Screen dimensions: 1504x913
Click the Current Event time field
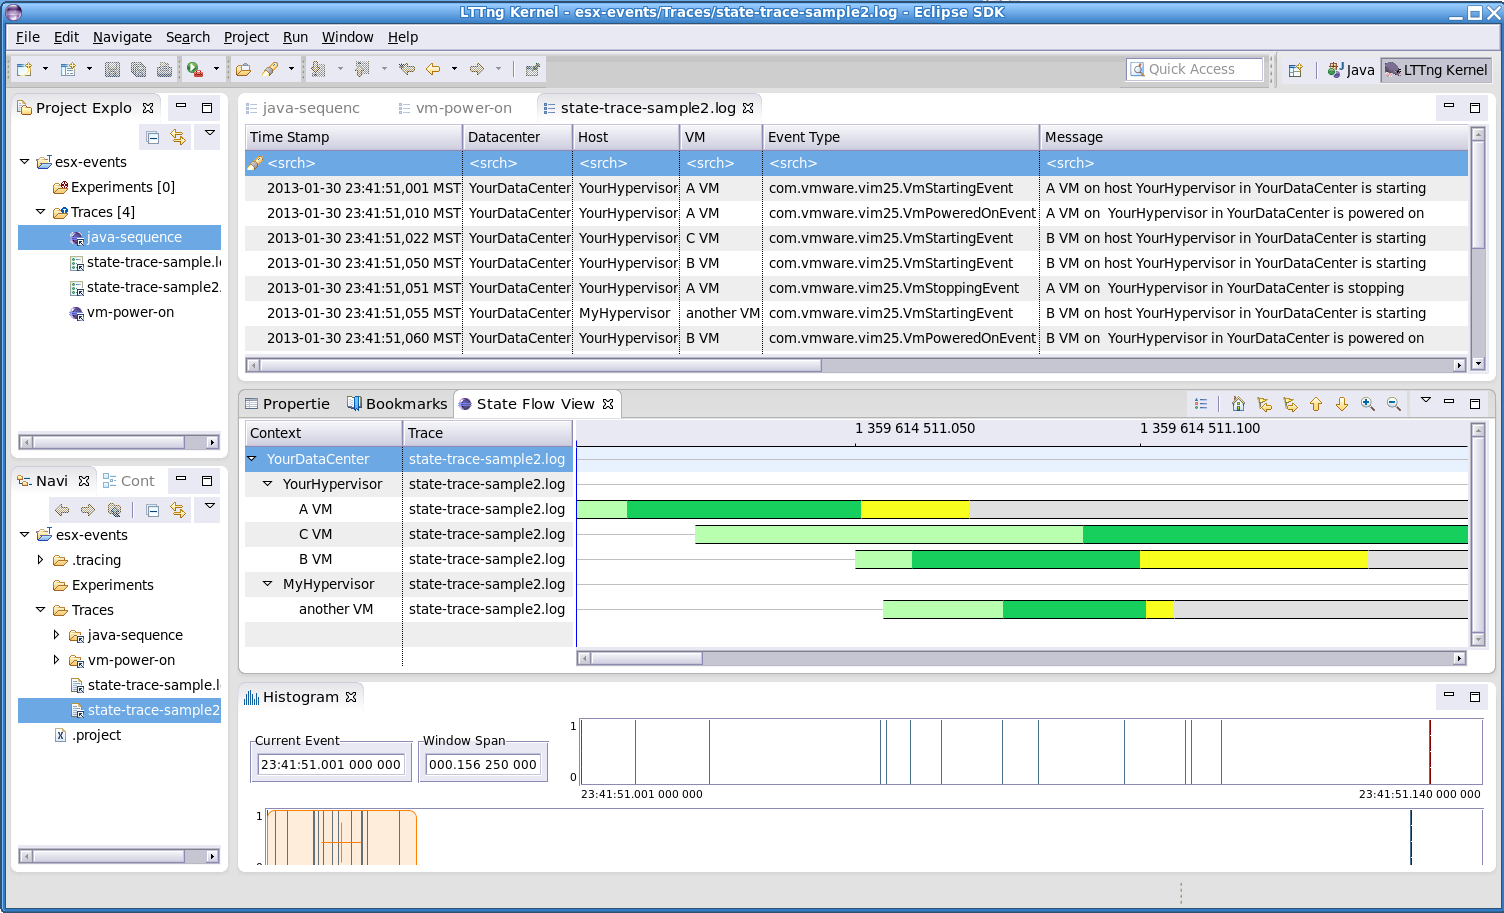pos(331,764)
